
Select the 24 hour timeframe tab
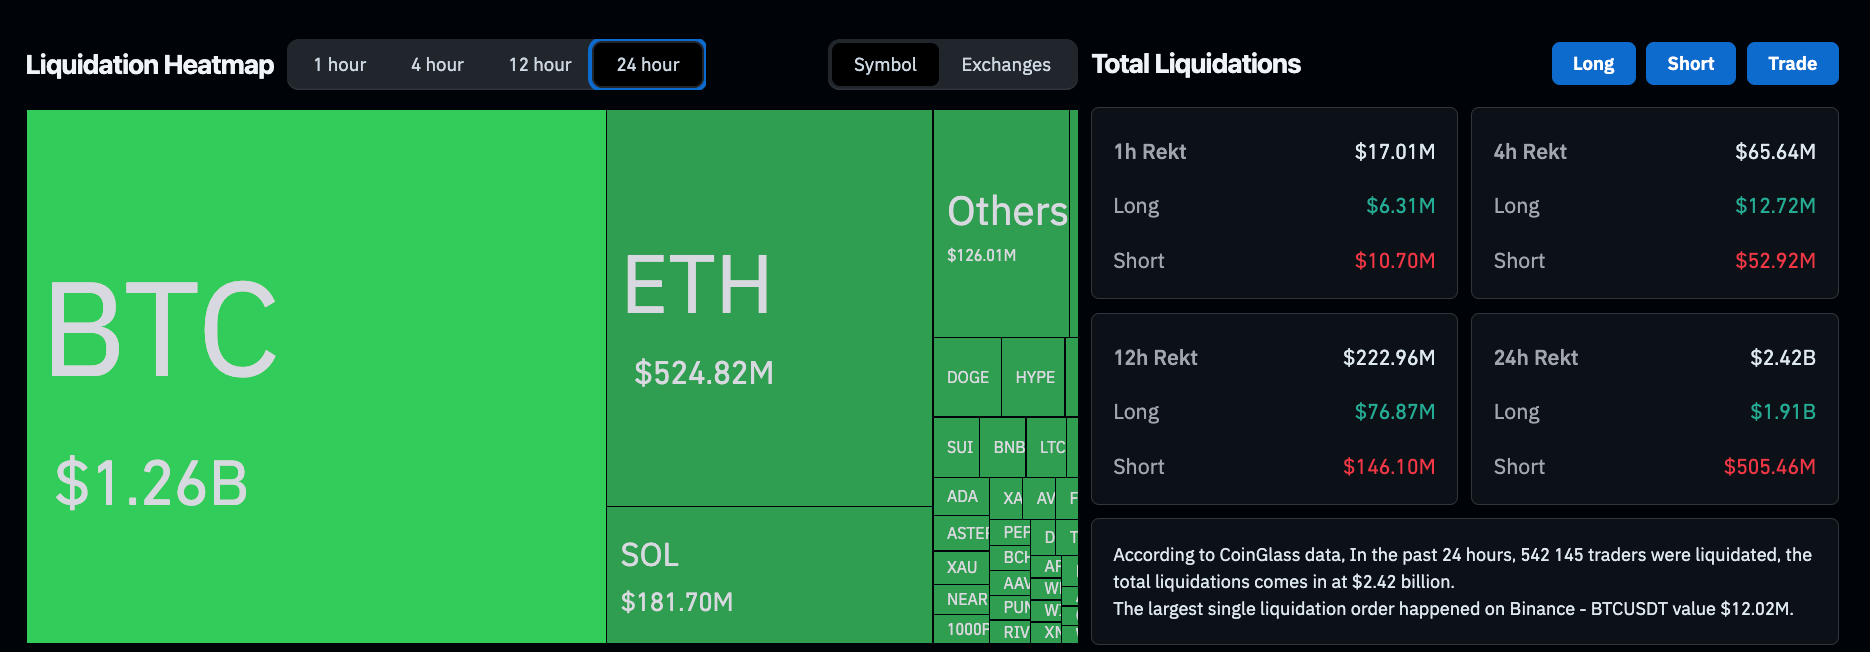648,65
